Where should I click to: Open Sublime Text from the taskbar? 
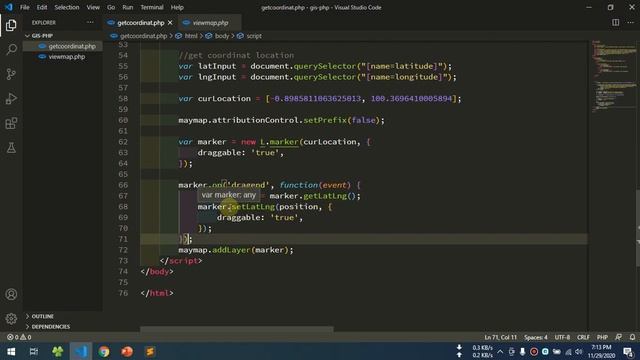pyautogui.click(x=150, y=351)
